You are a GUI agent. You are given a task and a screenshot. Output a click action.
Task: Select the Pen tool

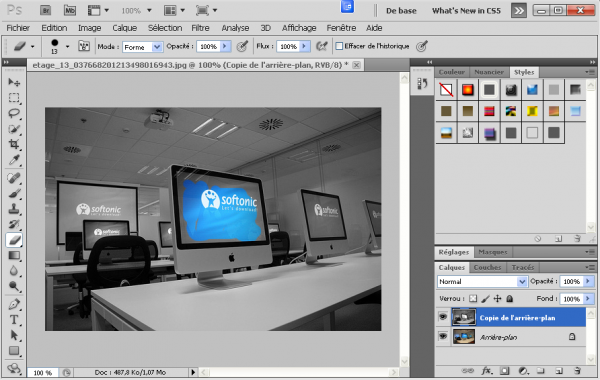click(x=14, y=305)
